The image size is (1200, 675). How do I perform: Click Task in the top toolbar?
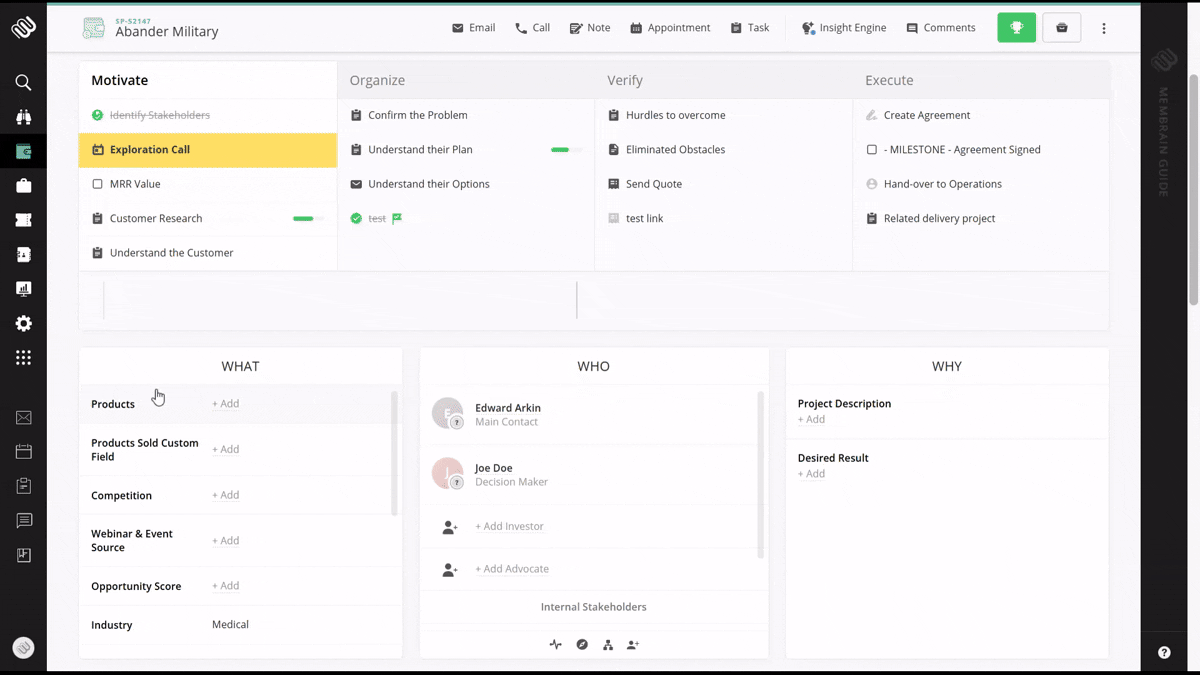pyautogui.click(x=750, y=28)
